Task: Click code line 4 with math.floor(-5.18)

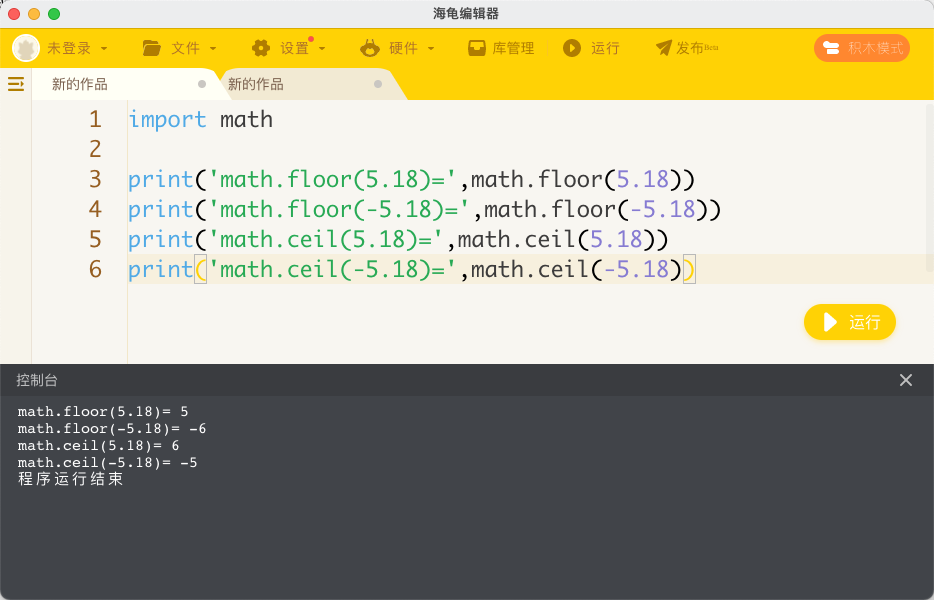Action: [x=425, y=209]
